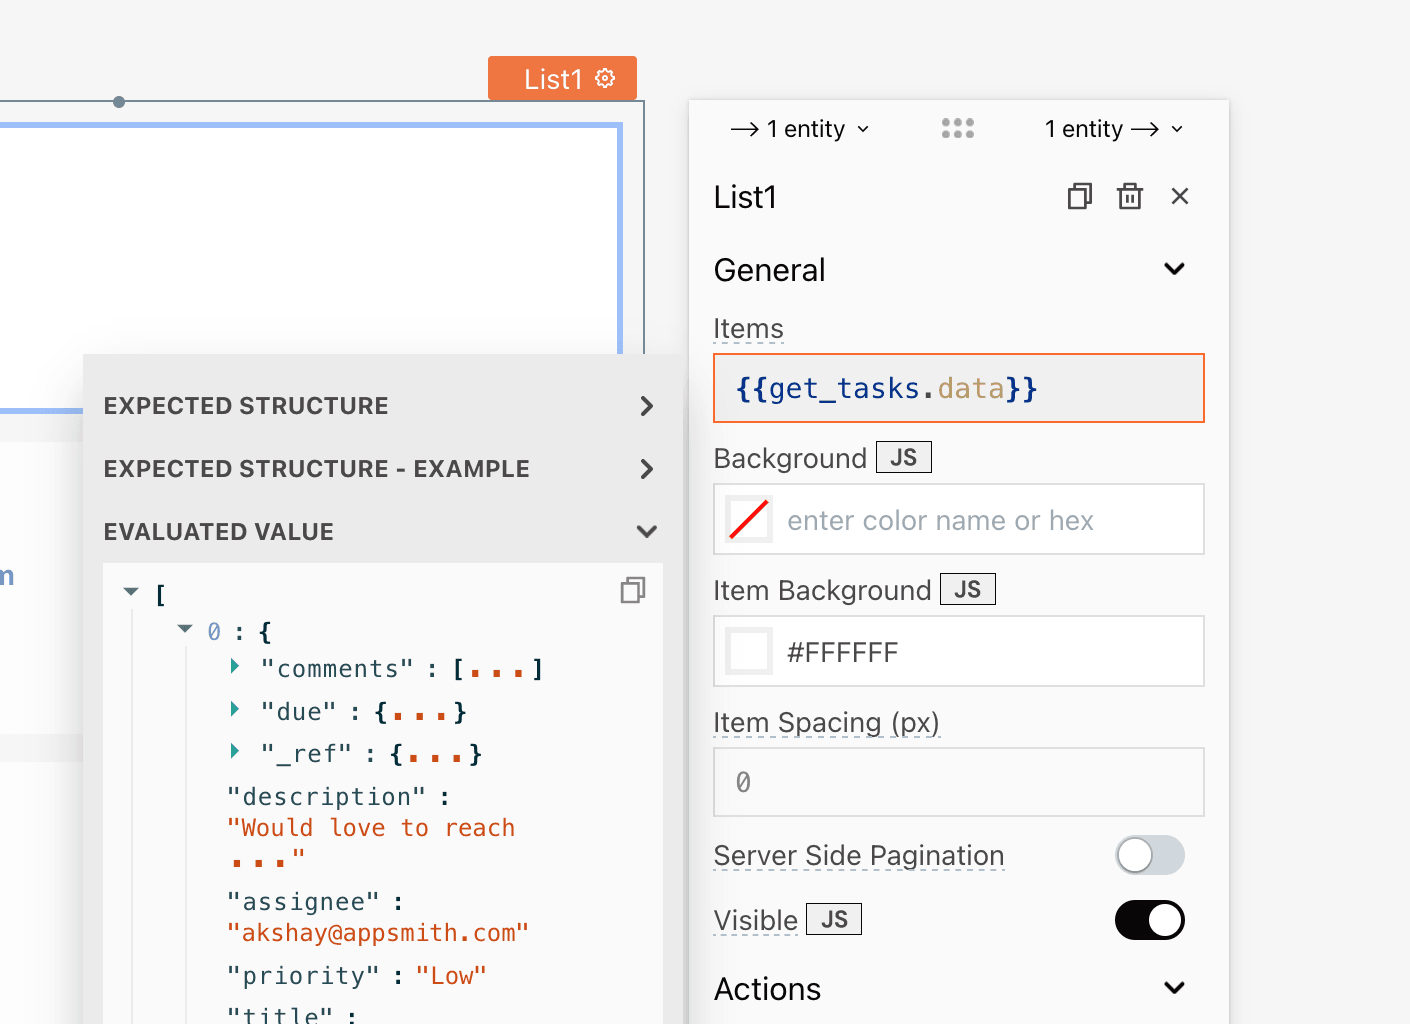The width and height of the screenshot is (1410, 1024).
Task: Copy the evaluated value to clipboard
Action: tap(632, 591)
